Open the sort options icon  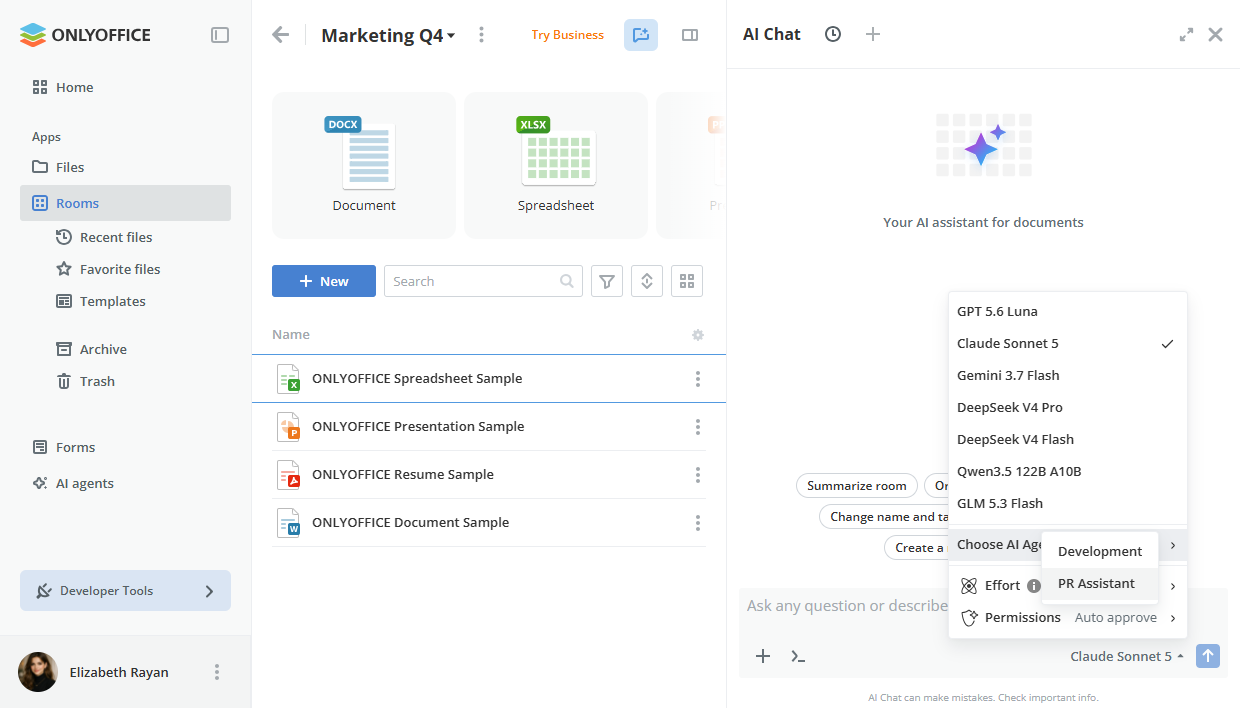[x=647, y=281]
